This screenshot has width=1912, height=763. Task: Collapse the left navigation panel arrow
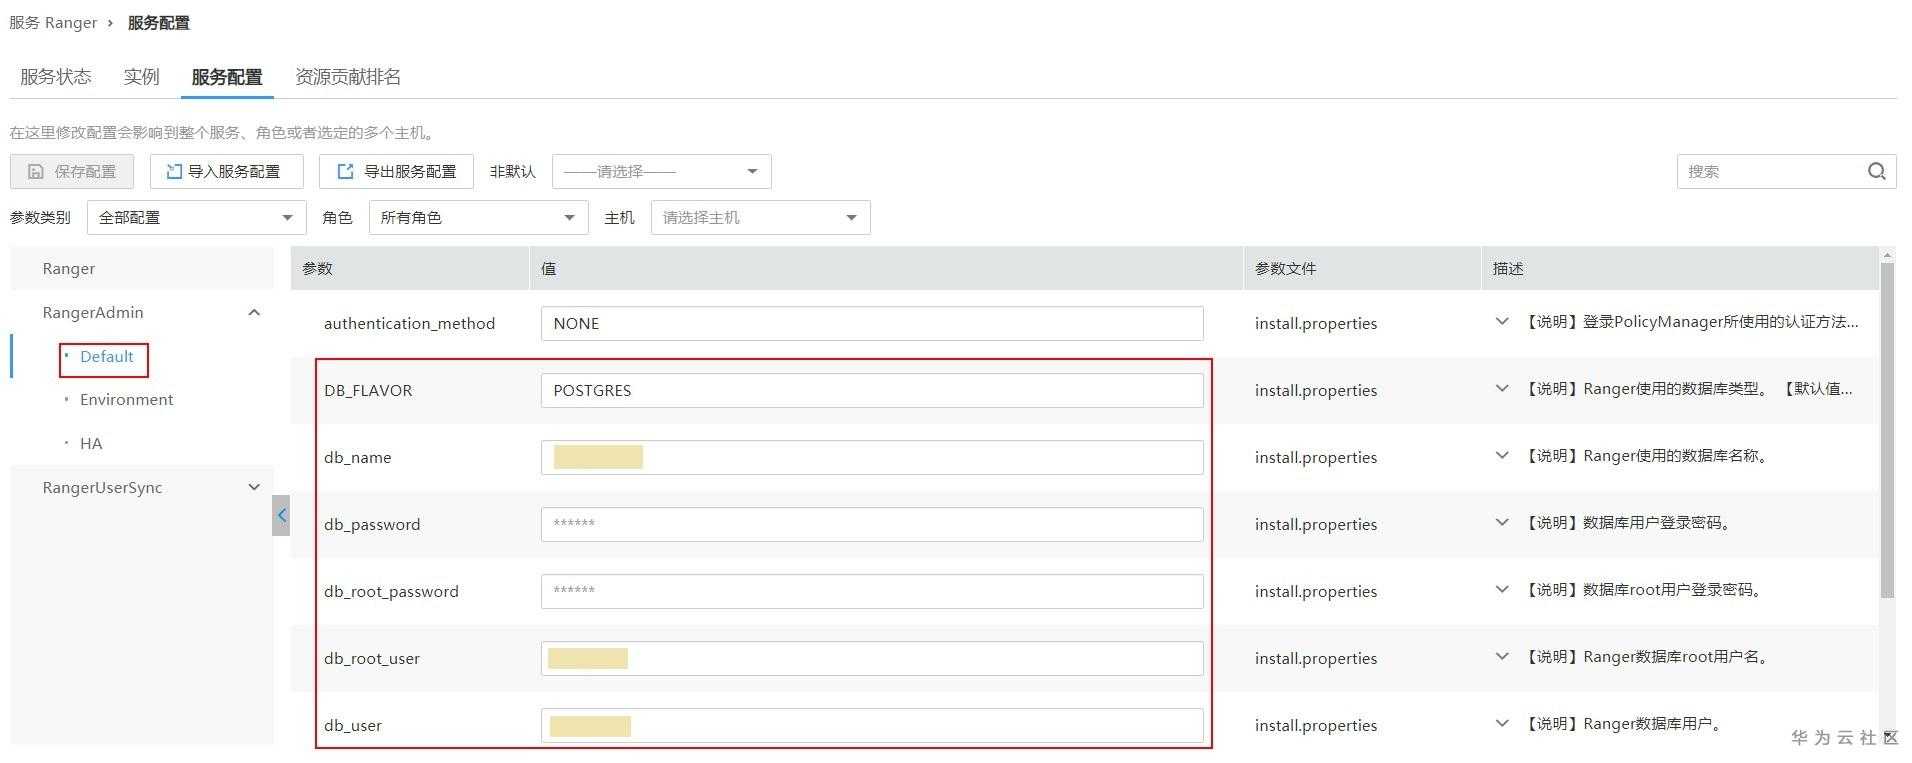(x=281, y=515)
